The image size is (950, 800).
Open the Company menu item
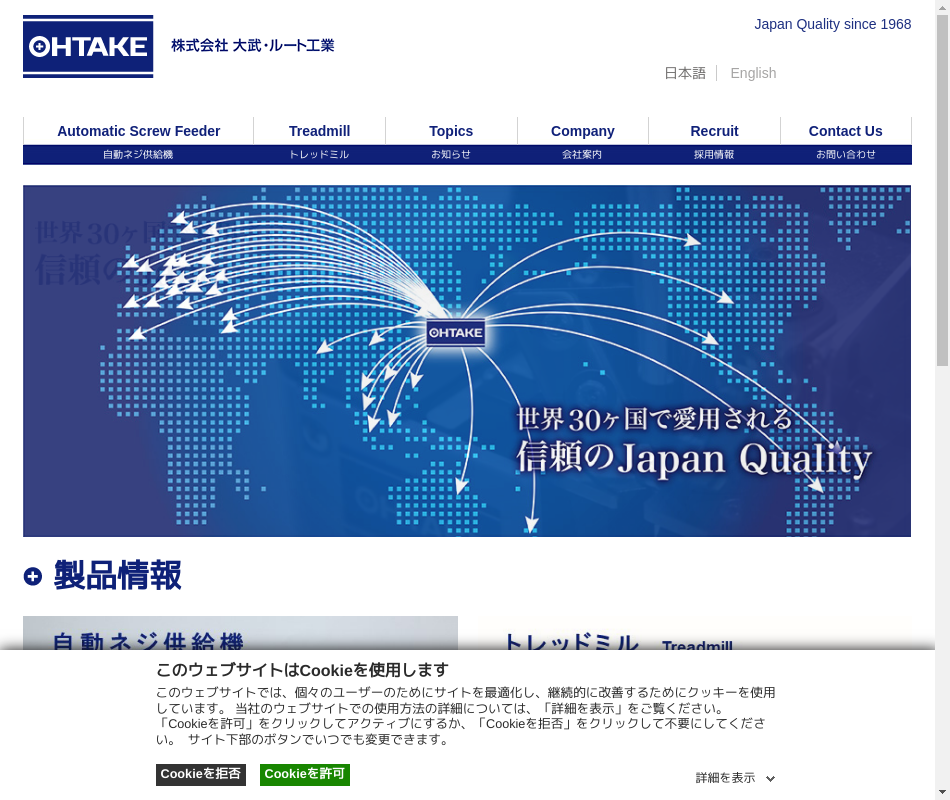[582, 131]
